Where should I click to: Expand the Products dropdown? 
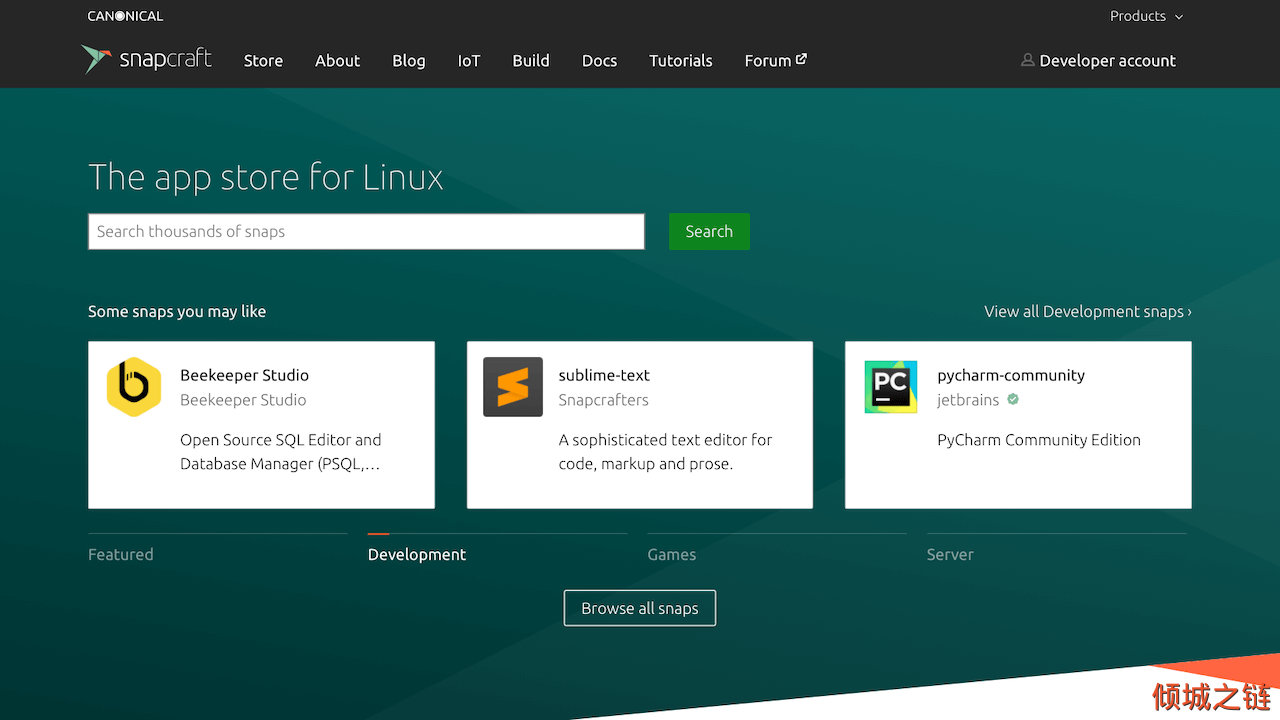(1146, 16)
